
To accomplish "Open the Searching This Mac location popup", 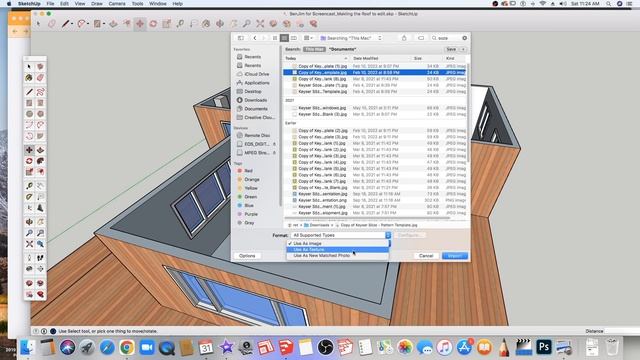I will (351, 38).
